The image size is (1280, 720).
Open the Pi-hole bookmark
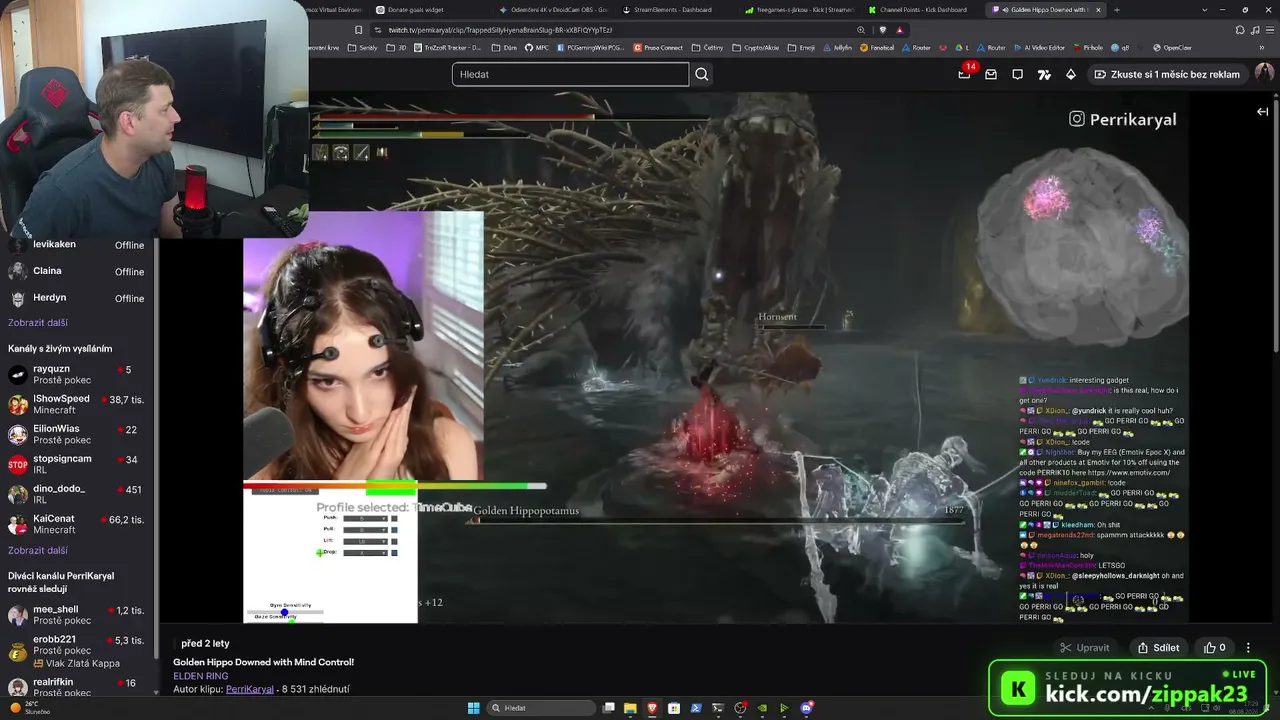point(1087,48)
